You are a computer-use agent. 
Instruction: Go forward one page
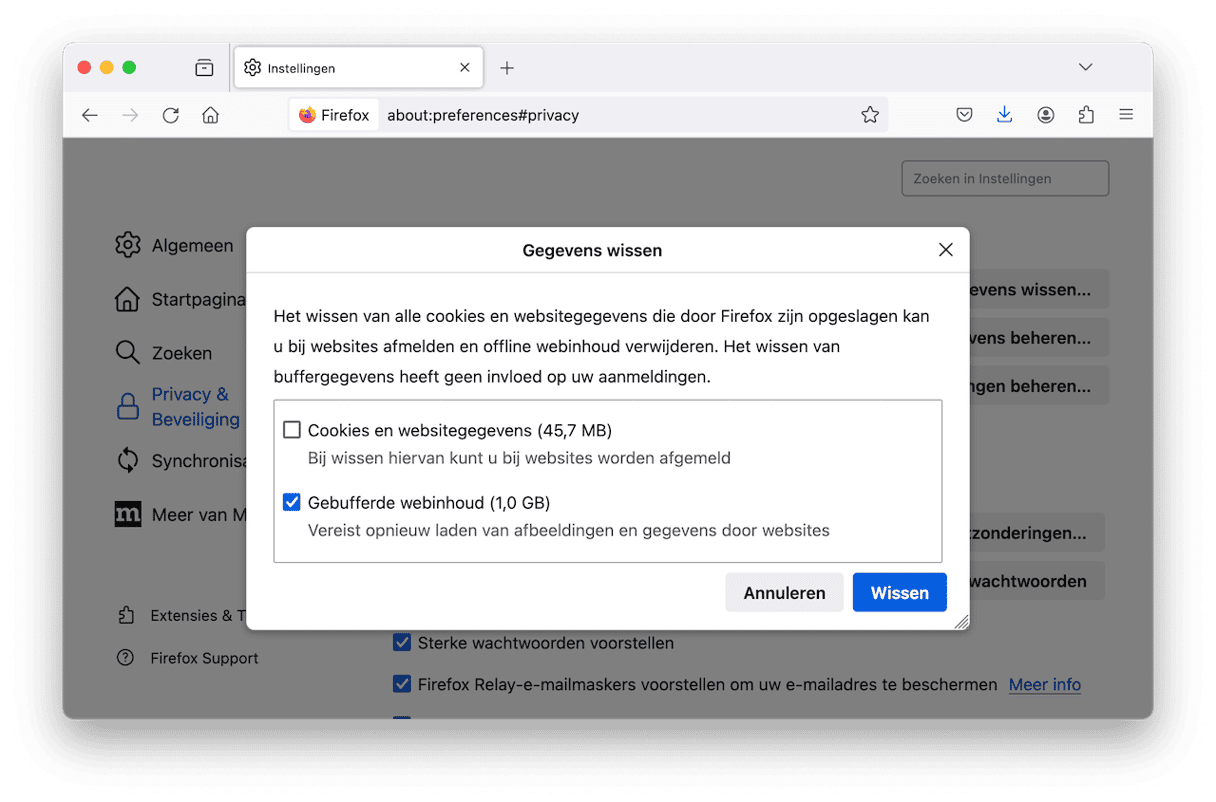click(x=130, y=115)
